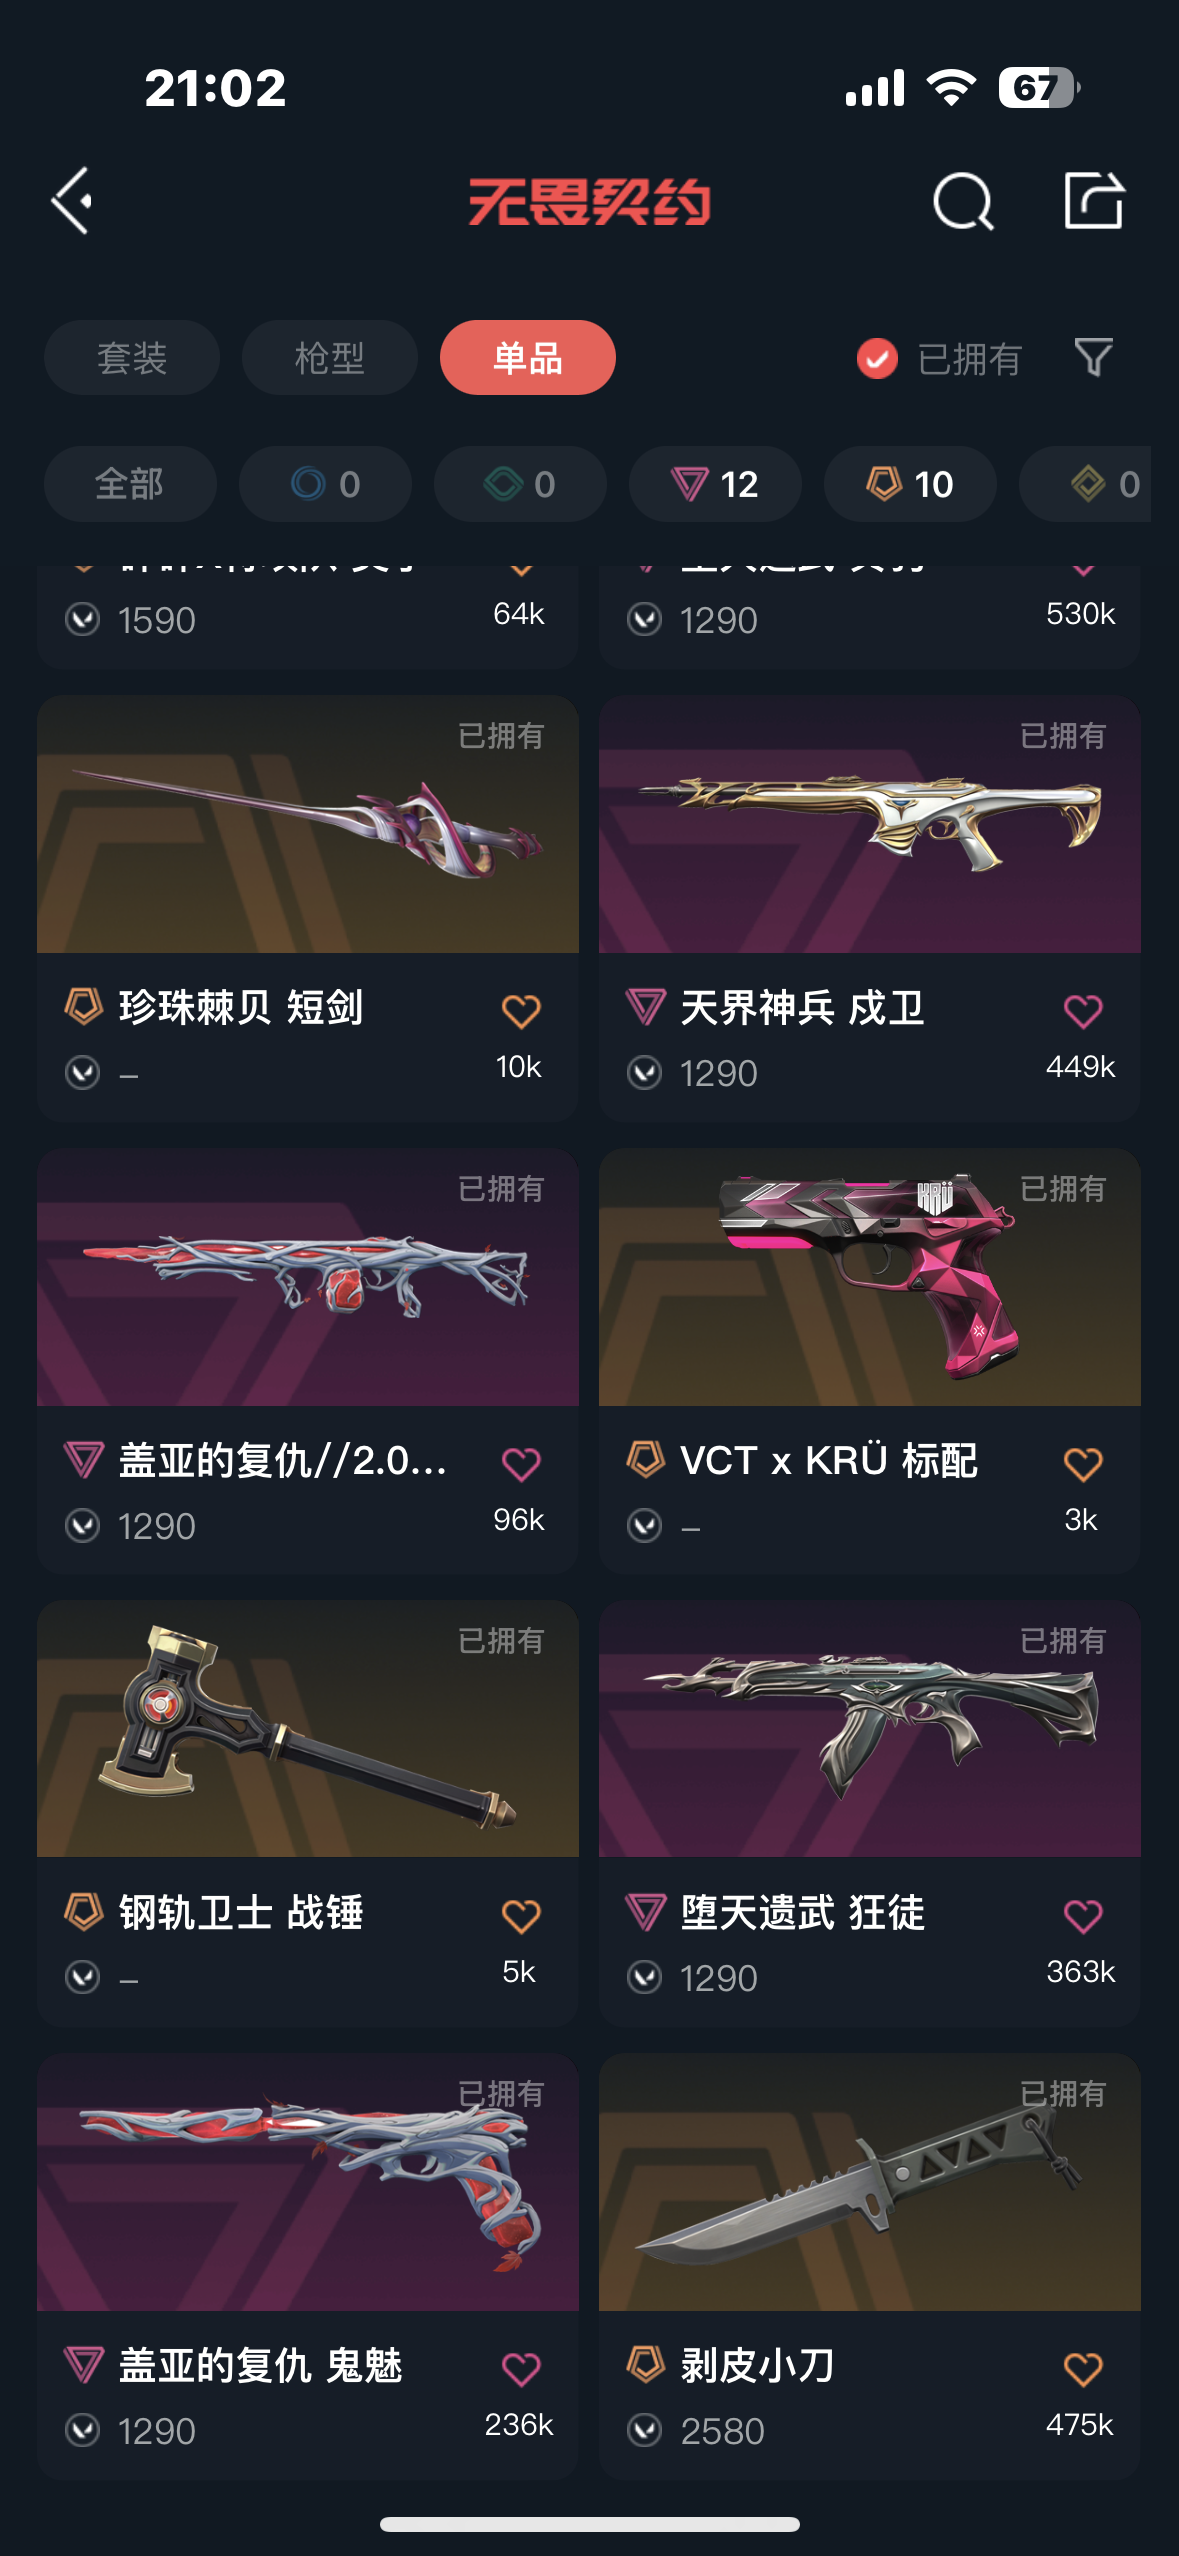Image resolution: width=1179 pixels, height=2556 pixels.
Task: Toggle the 已拥有 owned checkbox
Action: (877, 358)
